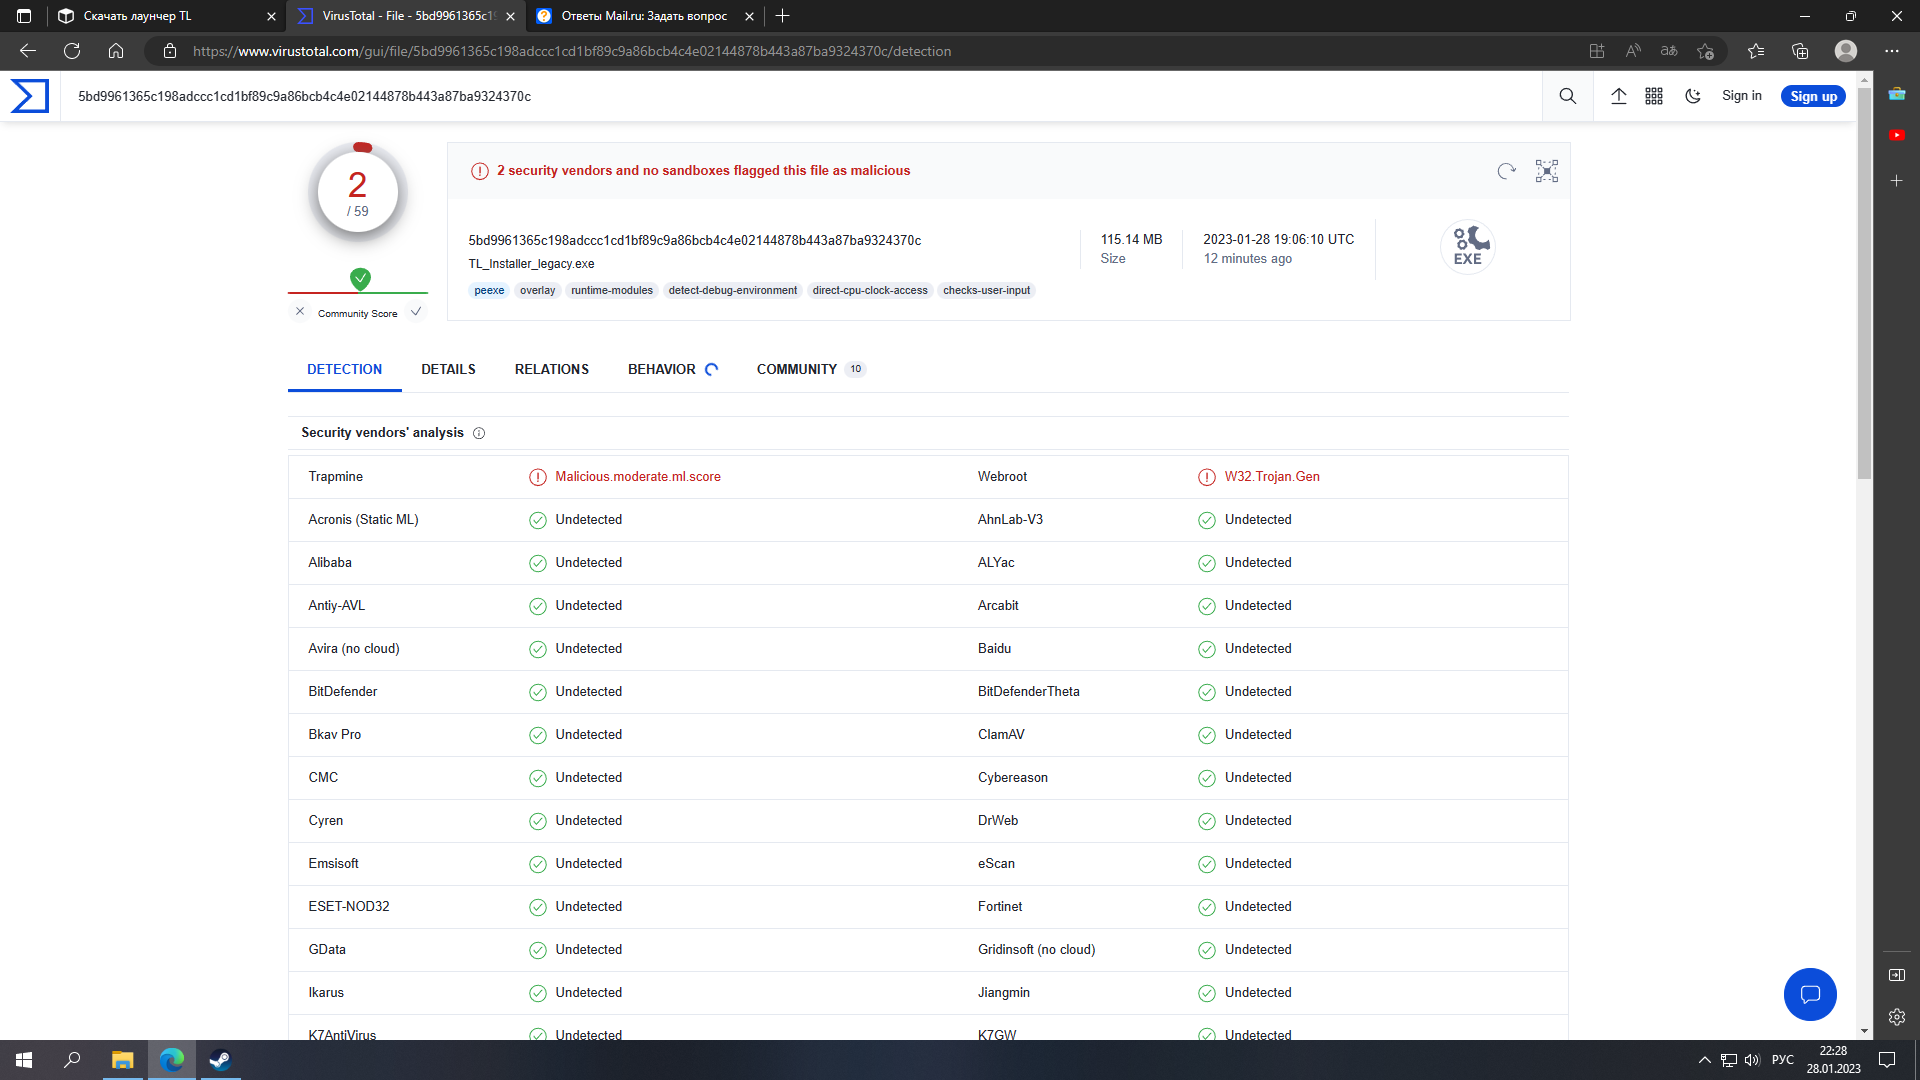Click the browser profile avatar icon

[x=1846, y=51]
